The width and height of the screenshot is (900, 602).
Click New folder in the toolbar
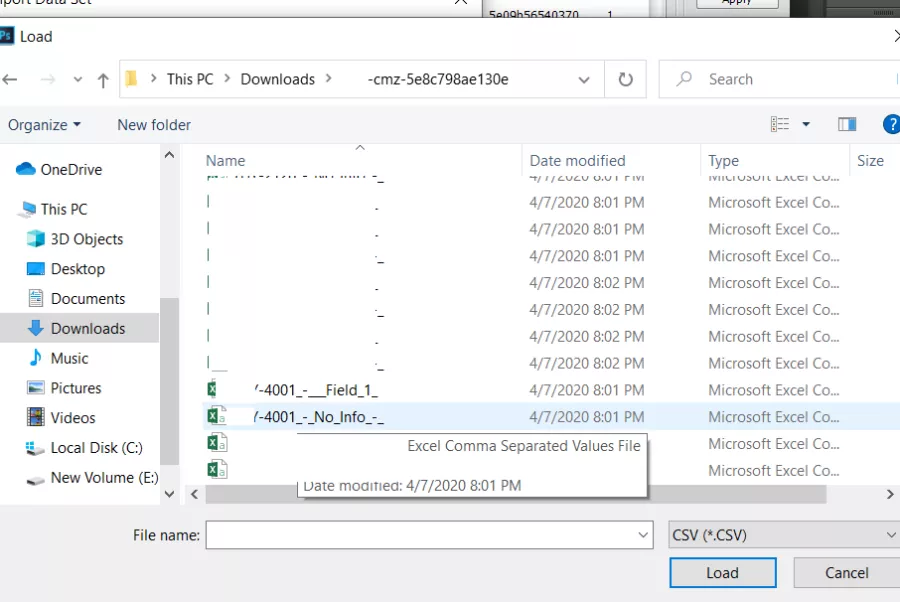tap(154, 125)
